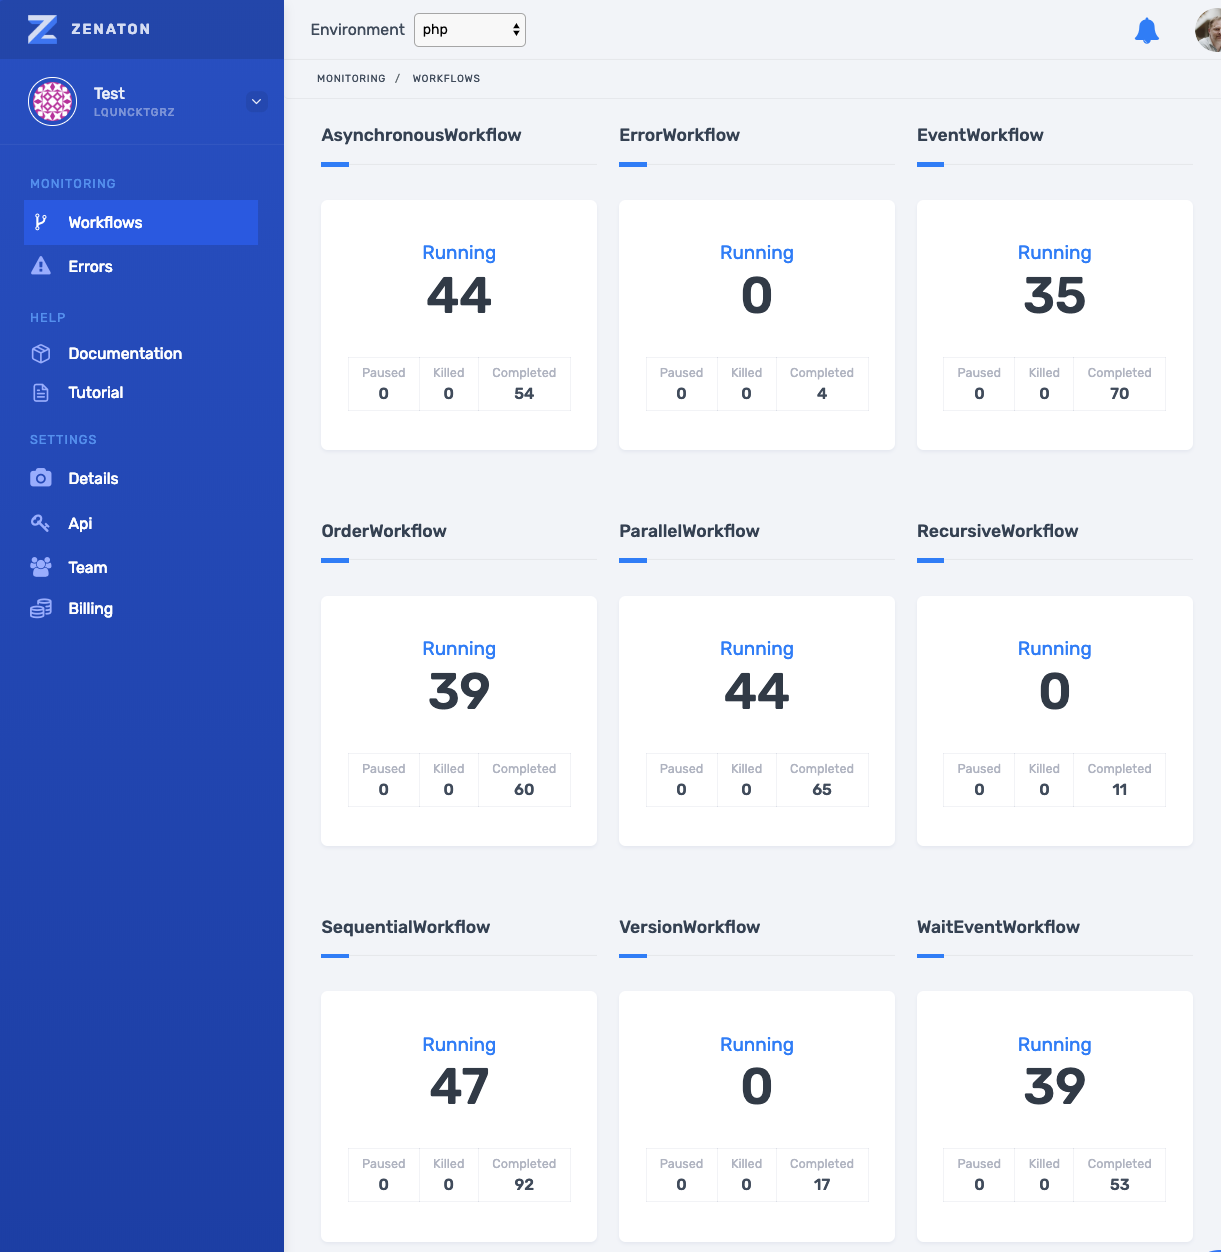The height and width of the screenshot is (1252, 1221).
Task: Click the Zenaton logo icon
Action: point(42,29)
